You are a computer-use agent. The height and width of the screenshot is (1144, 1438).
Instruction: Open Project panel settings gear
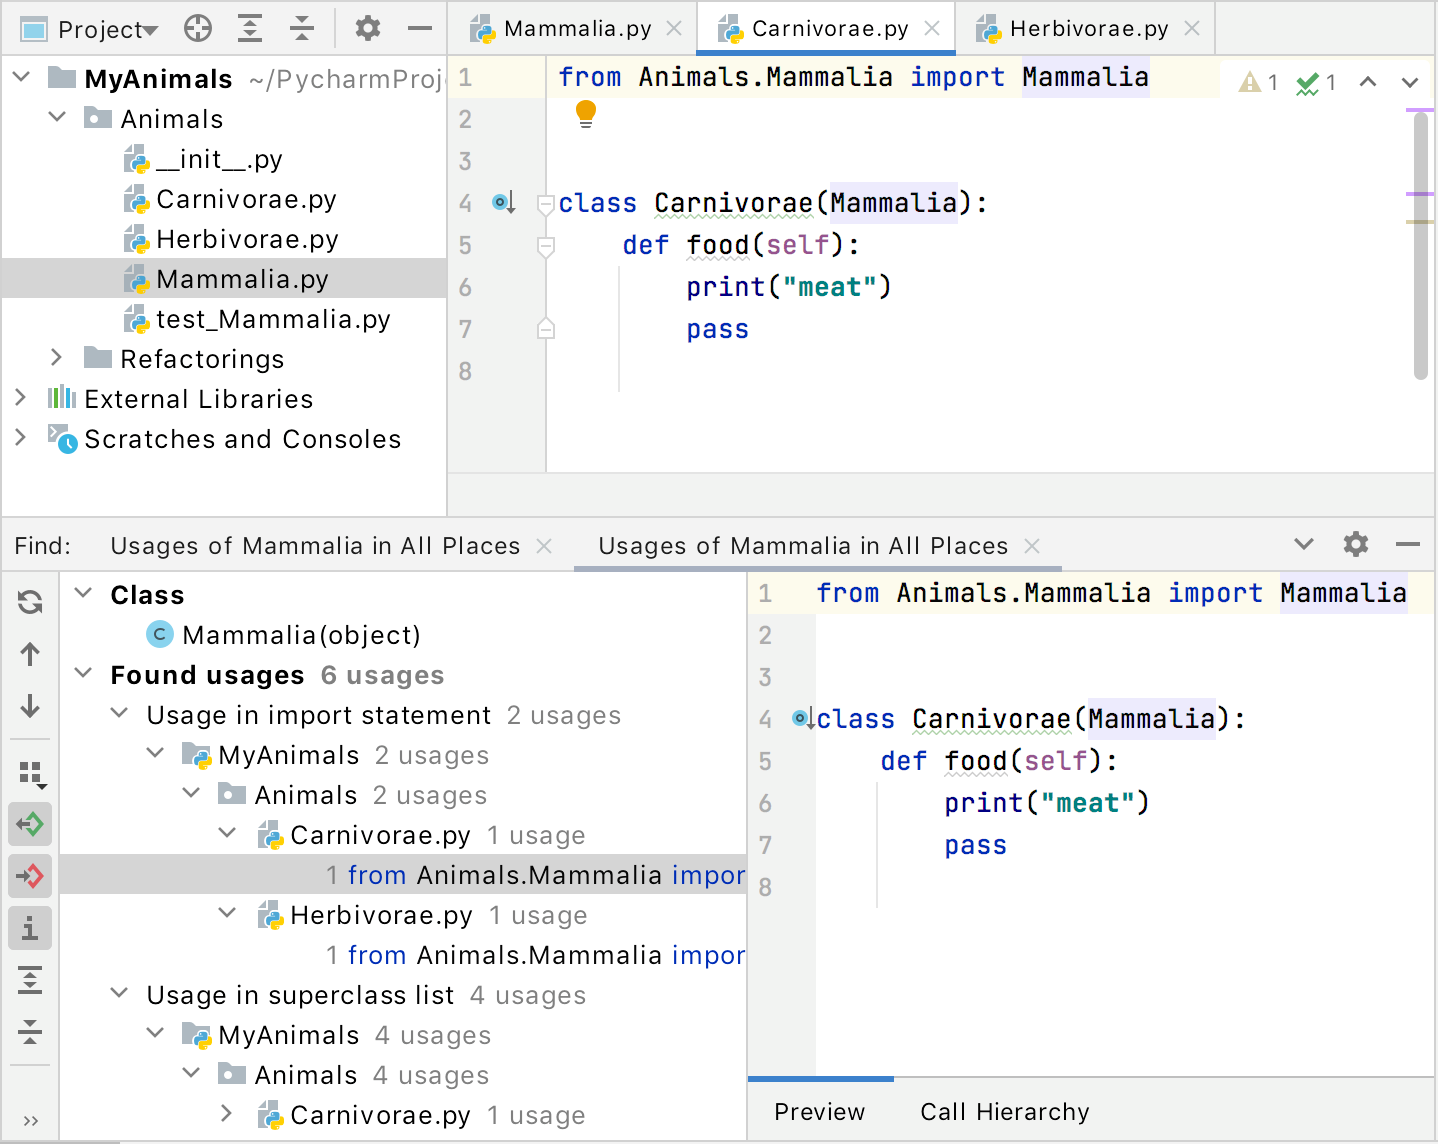click(x=367, y=28)
